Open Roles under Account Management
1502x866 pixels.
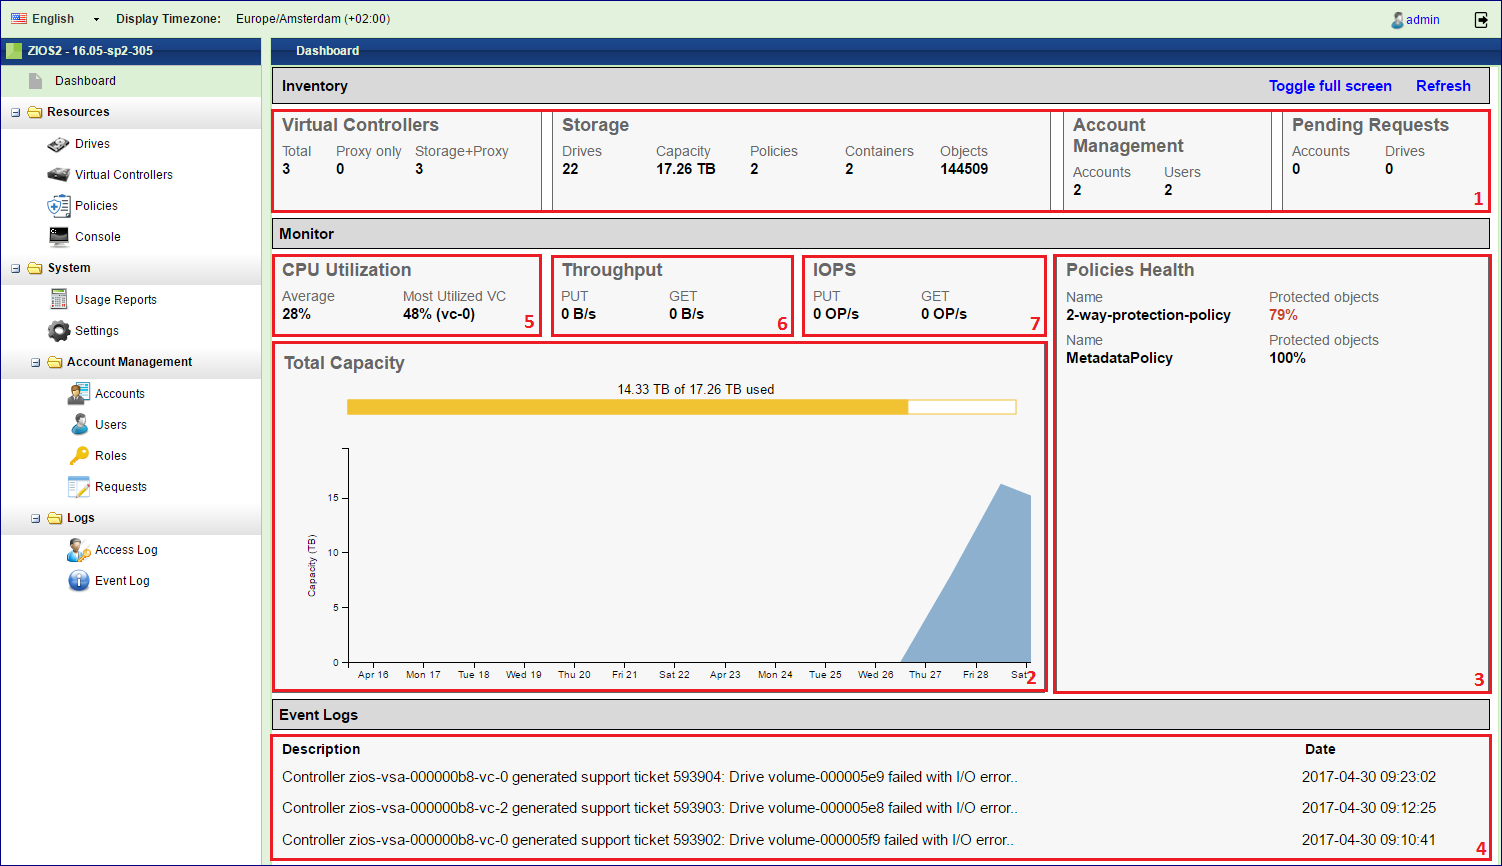(x=111, y=456)
